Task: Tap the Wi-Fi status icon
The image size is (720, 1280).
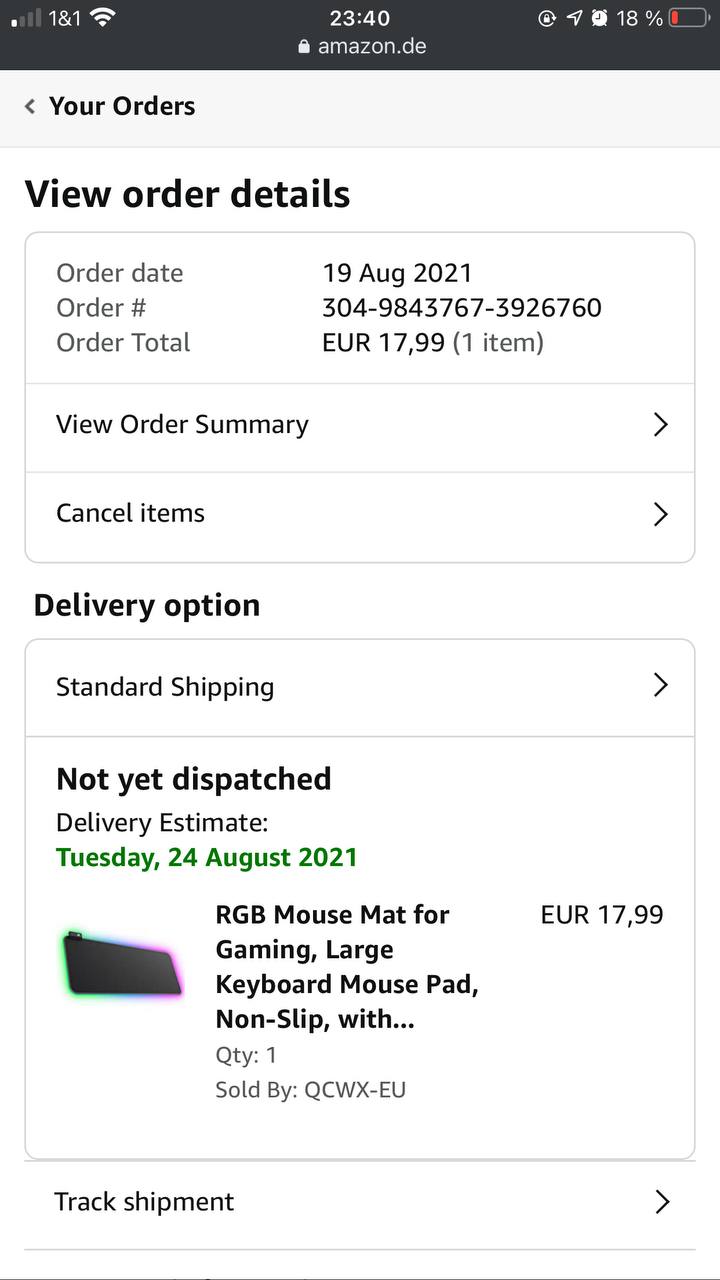Action: (101, 17)
